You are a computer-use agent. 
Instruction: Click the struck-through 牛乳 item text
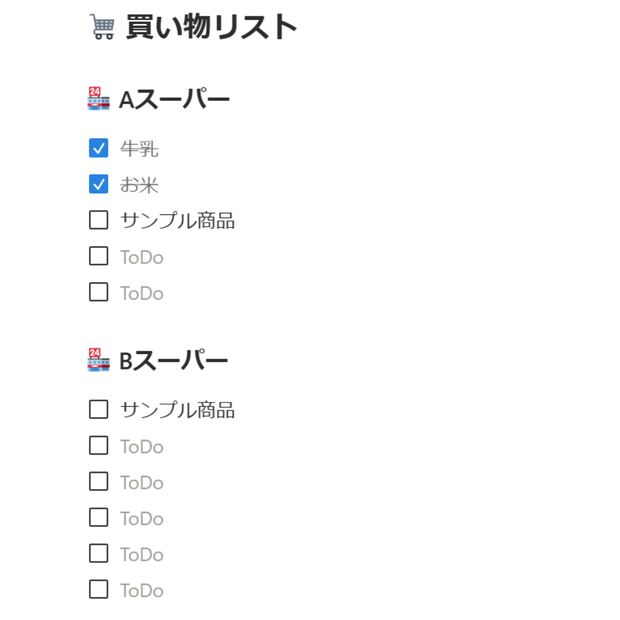click(x=140, y=149)
